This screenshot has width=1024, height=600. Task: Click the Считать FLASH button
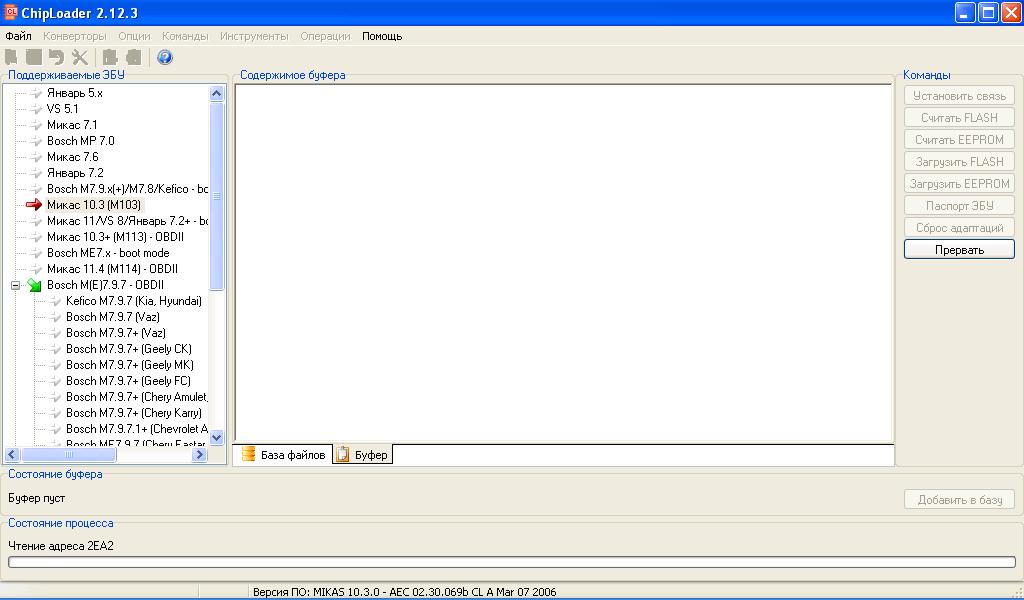(x=959, y=118)
